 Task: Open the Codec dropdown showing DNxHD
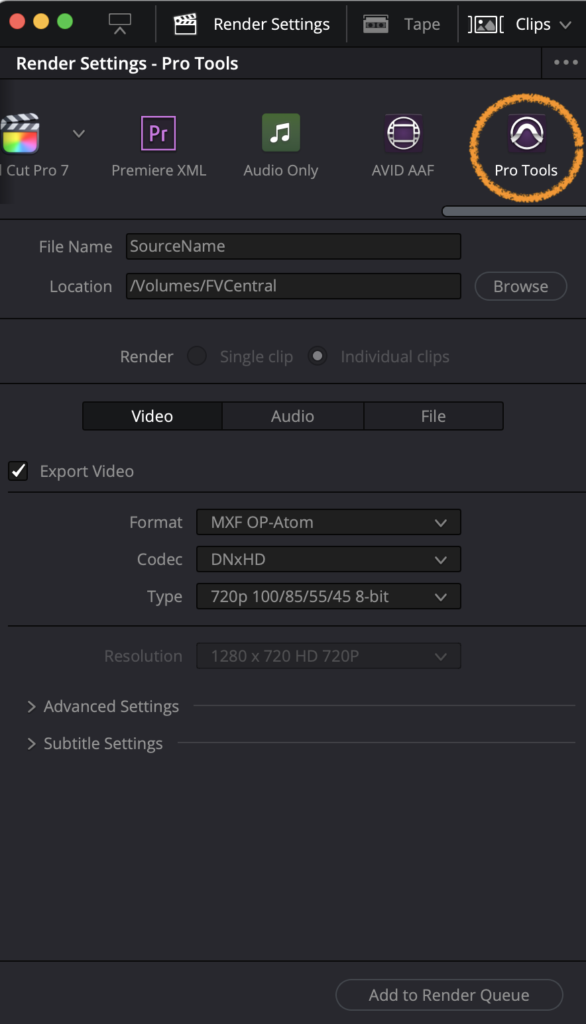click(329, 560)
